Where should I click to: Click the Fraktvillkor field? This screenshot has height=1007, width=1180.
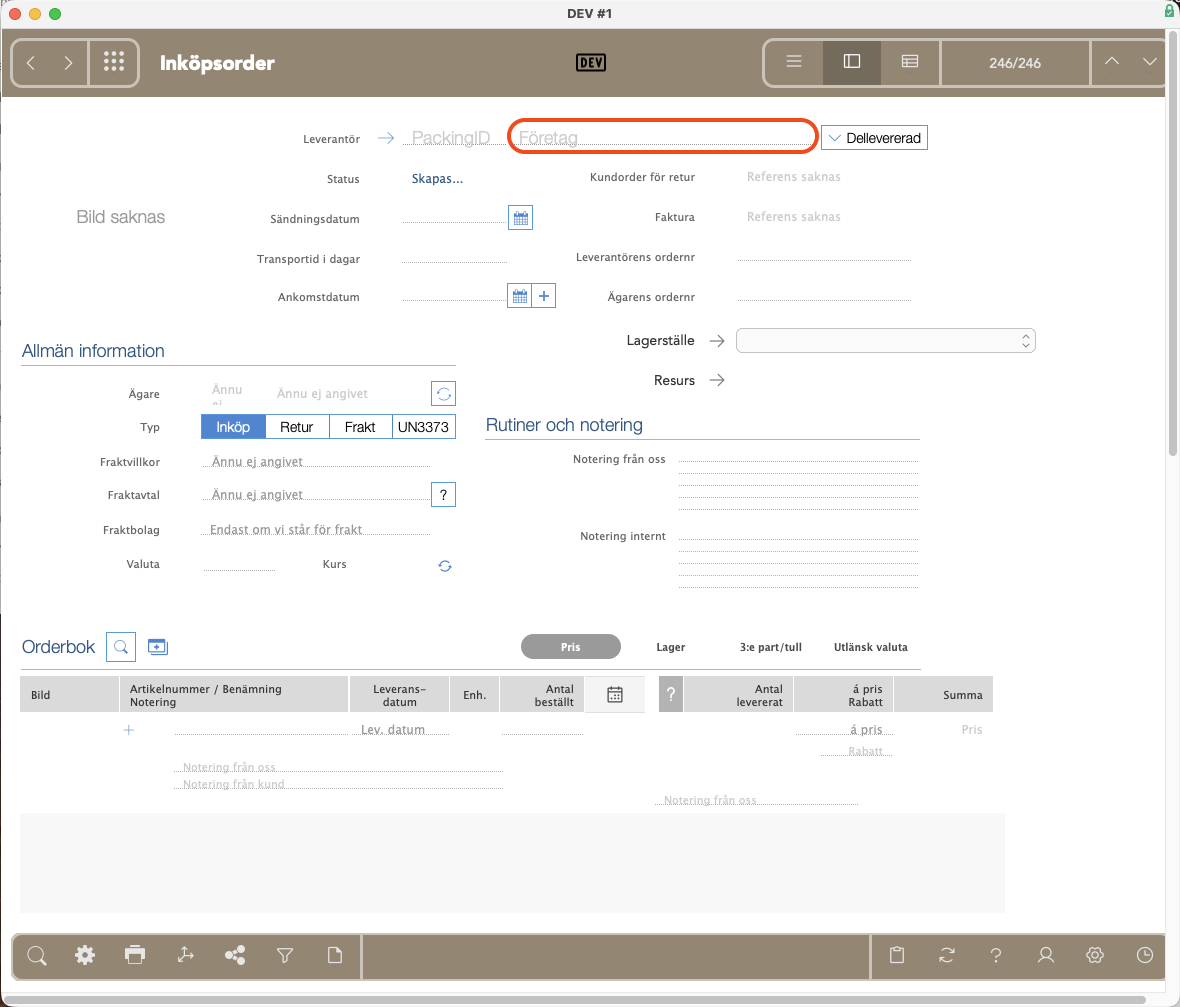317,461
